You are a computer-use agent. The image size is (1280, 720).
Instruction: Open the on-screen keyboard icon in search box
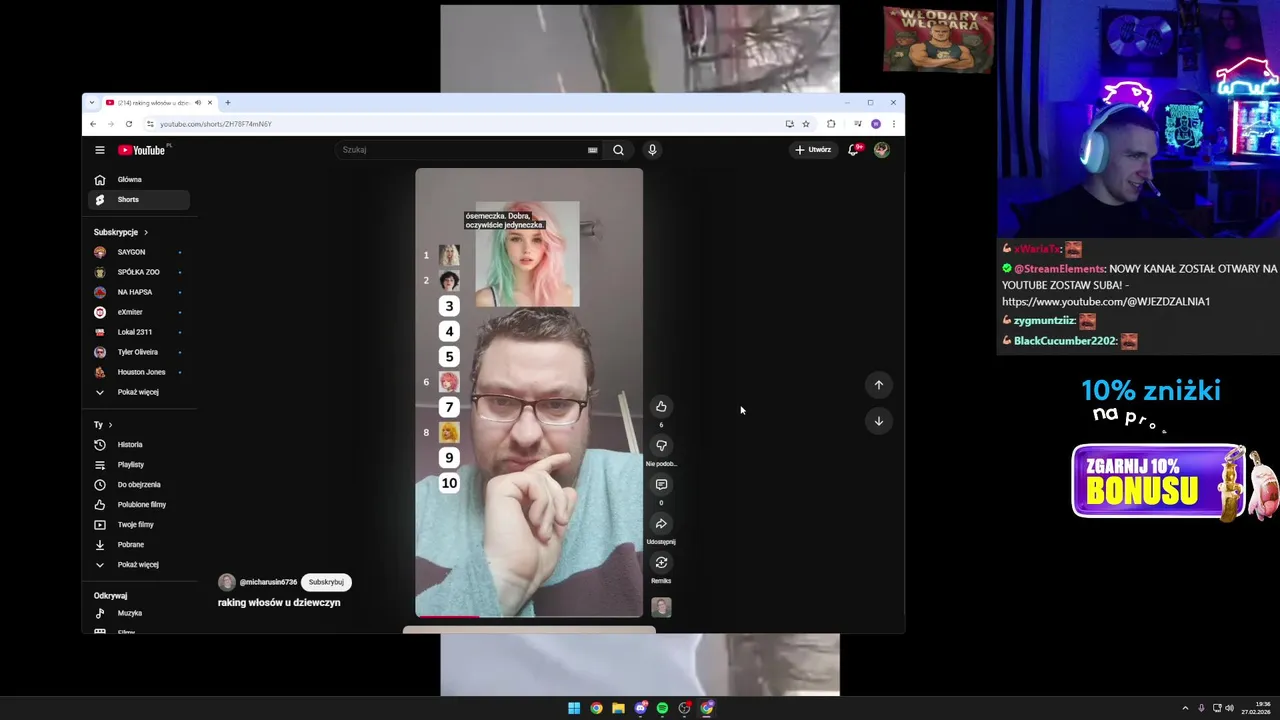(593, 150)
